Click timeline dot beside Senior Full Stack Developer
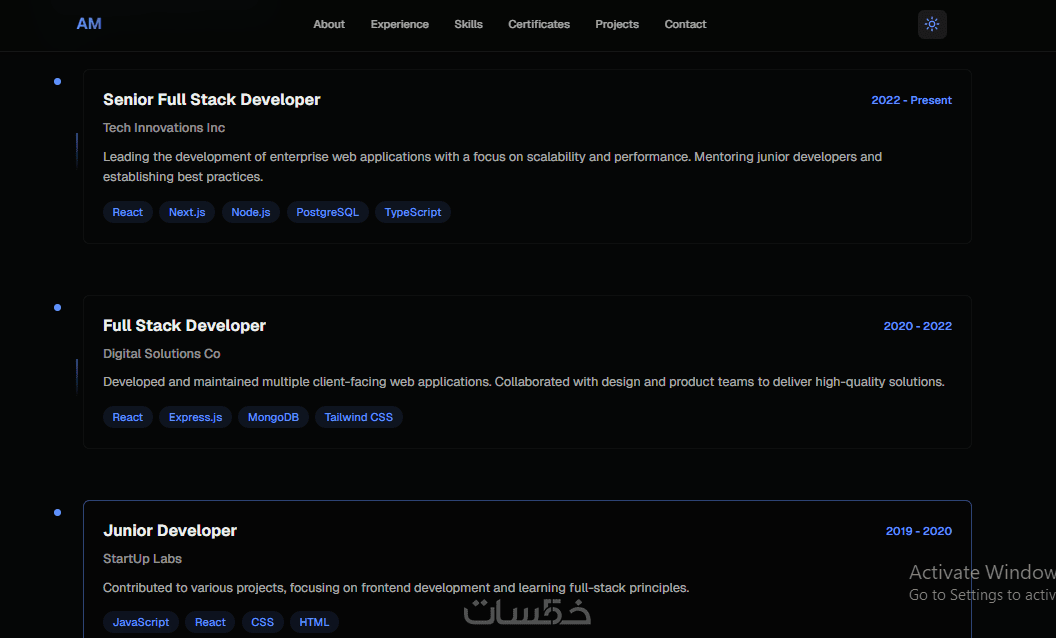Viewport: 1056px width, 638px height. [x=57, y=82]
